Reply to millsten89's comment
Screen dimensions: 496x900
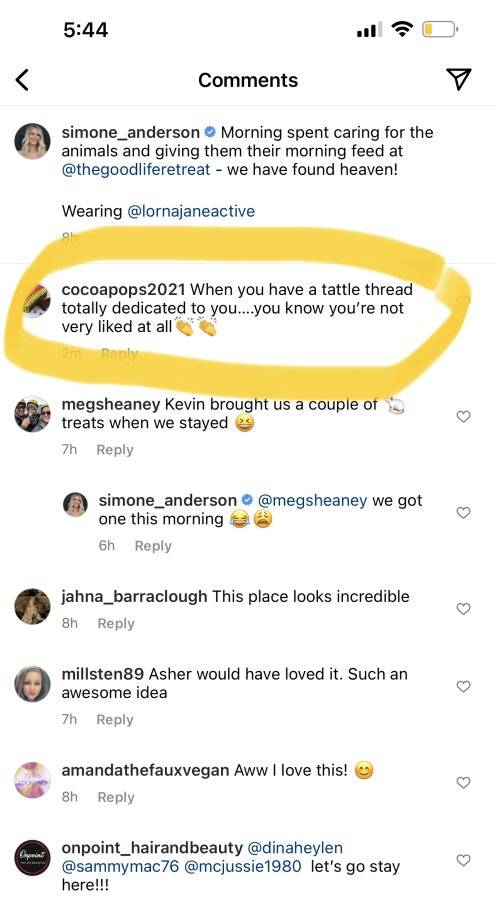[x=115, y=720]
